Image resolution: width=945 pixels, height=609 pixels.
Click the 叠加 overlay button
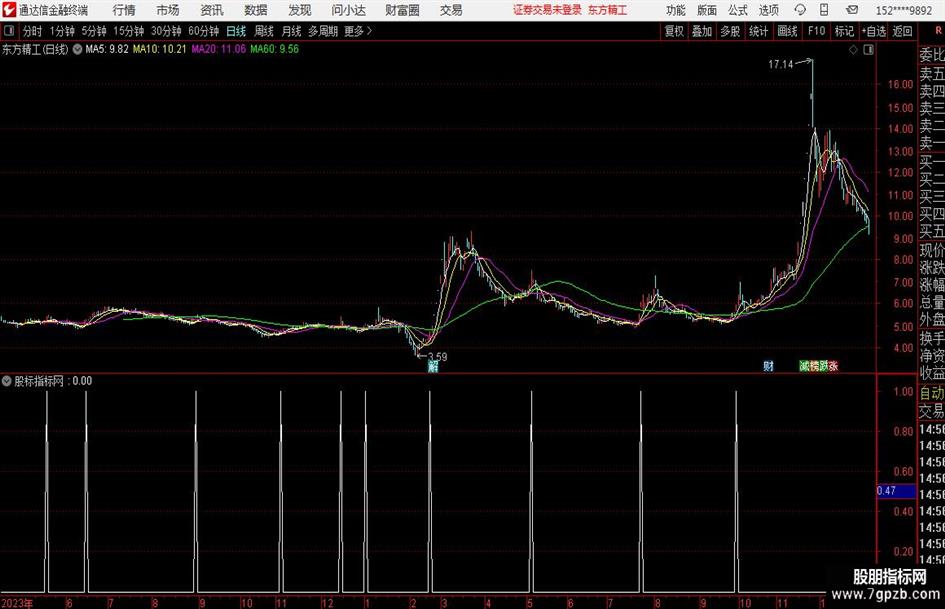click(702, 31)
